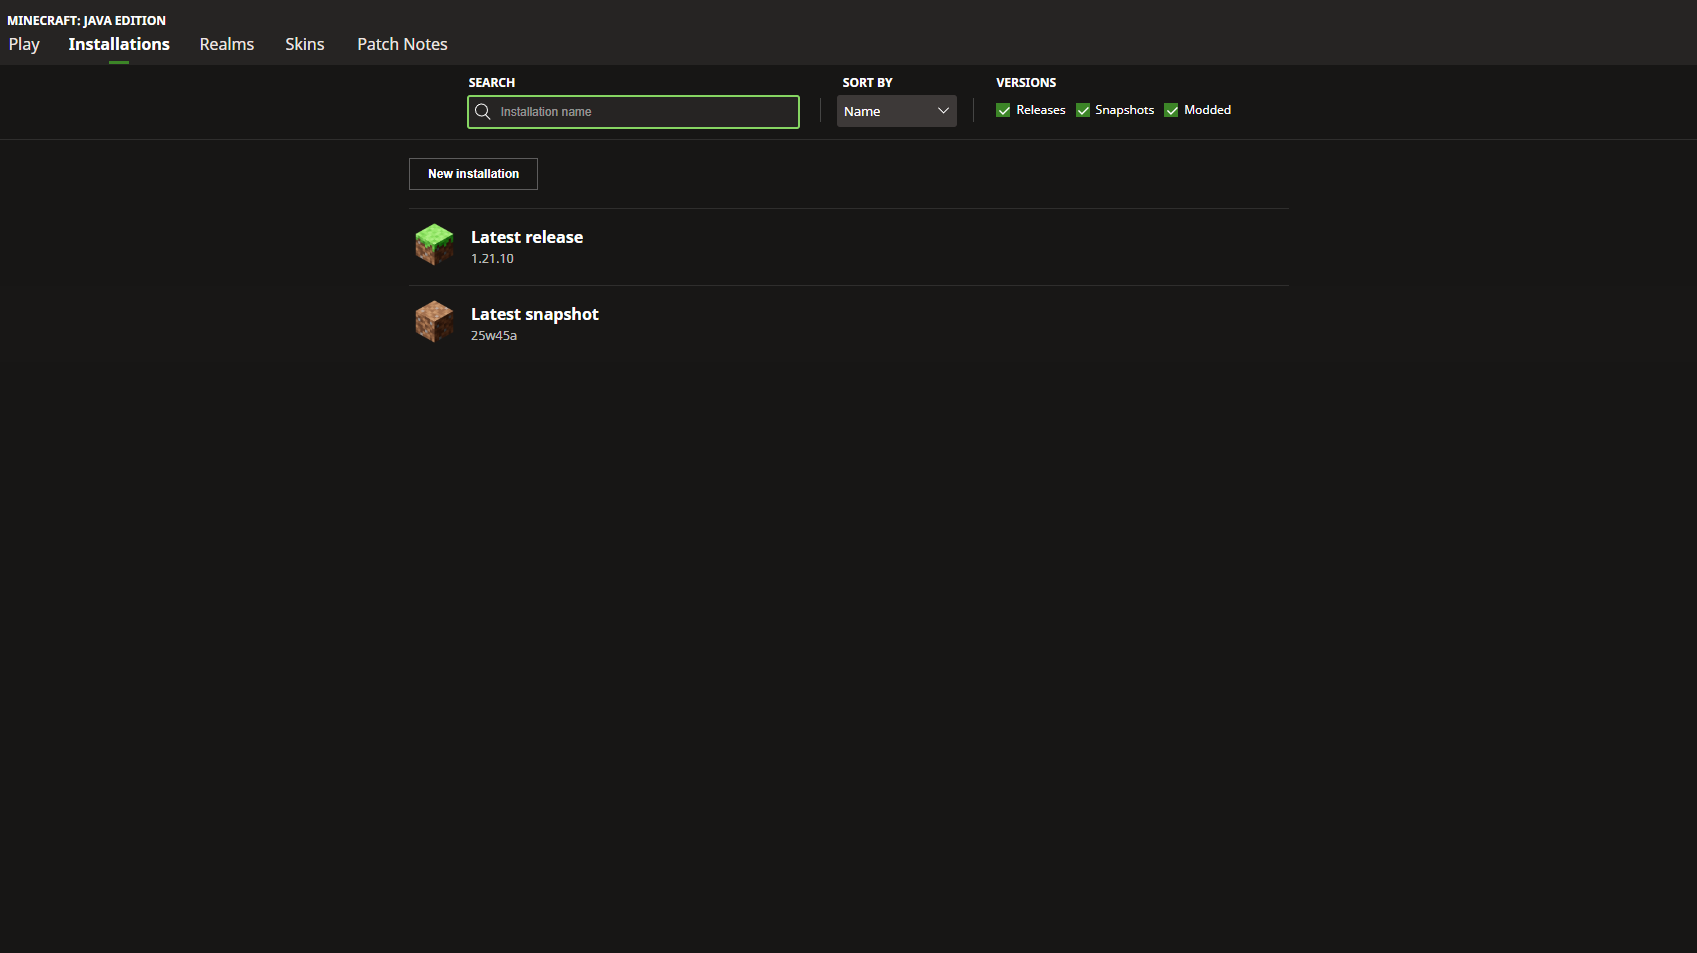The height and width of the screenshot is (953, 1697).
Task: Go to the Skins tab
Action: (x=305, y=44)
